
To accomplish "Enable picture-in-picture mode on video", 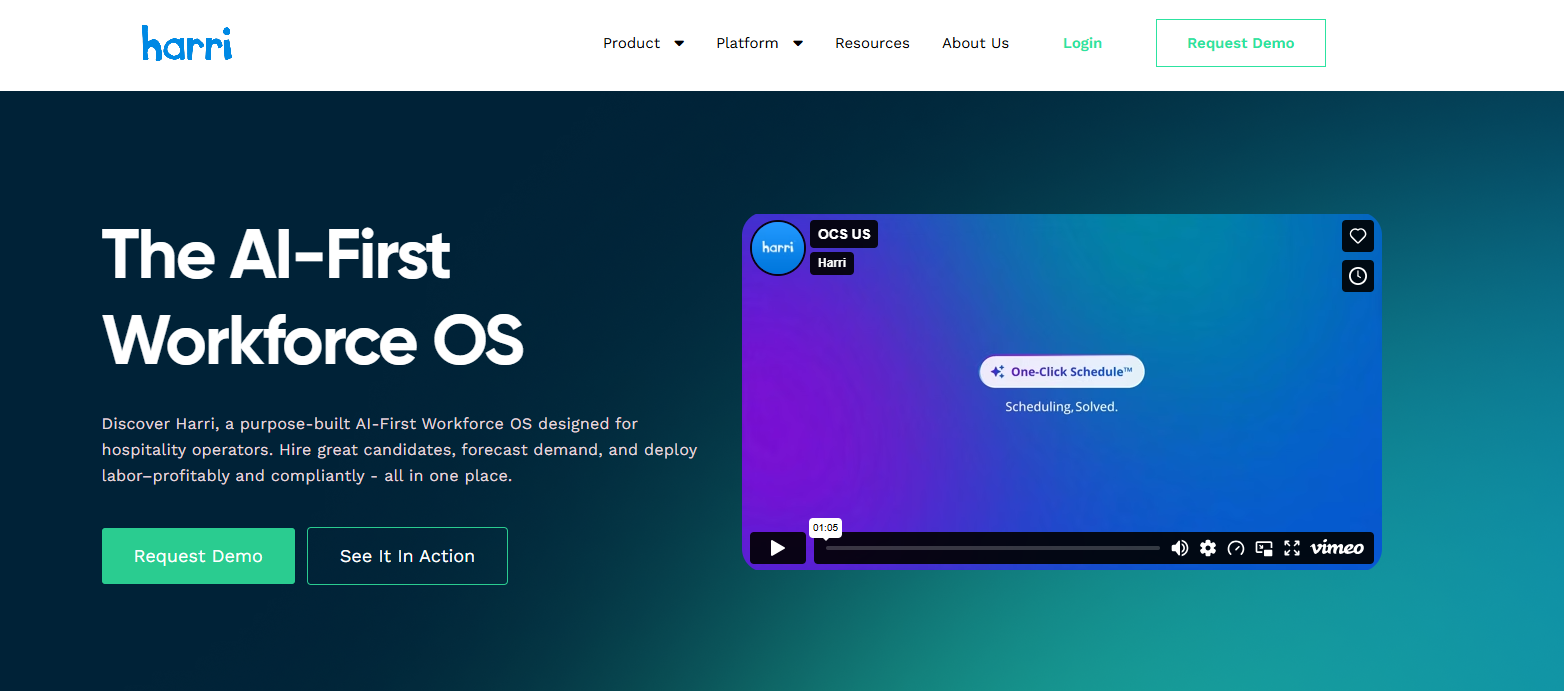I will pos(1264,548).
